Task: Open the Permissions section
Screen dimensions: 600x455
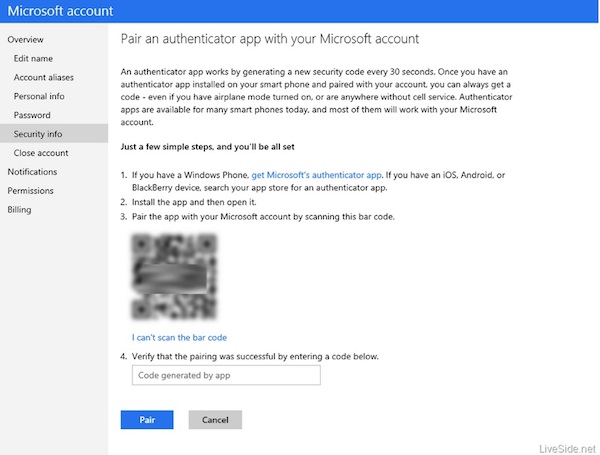Action: point(30,190)
